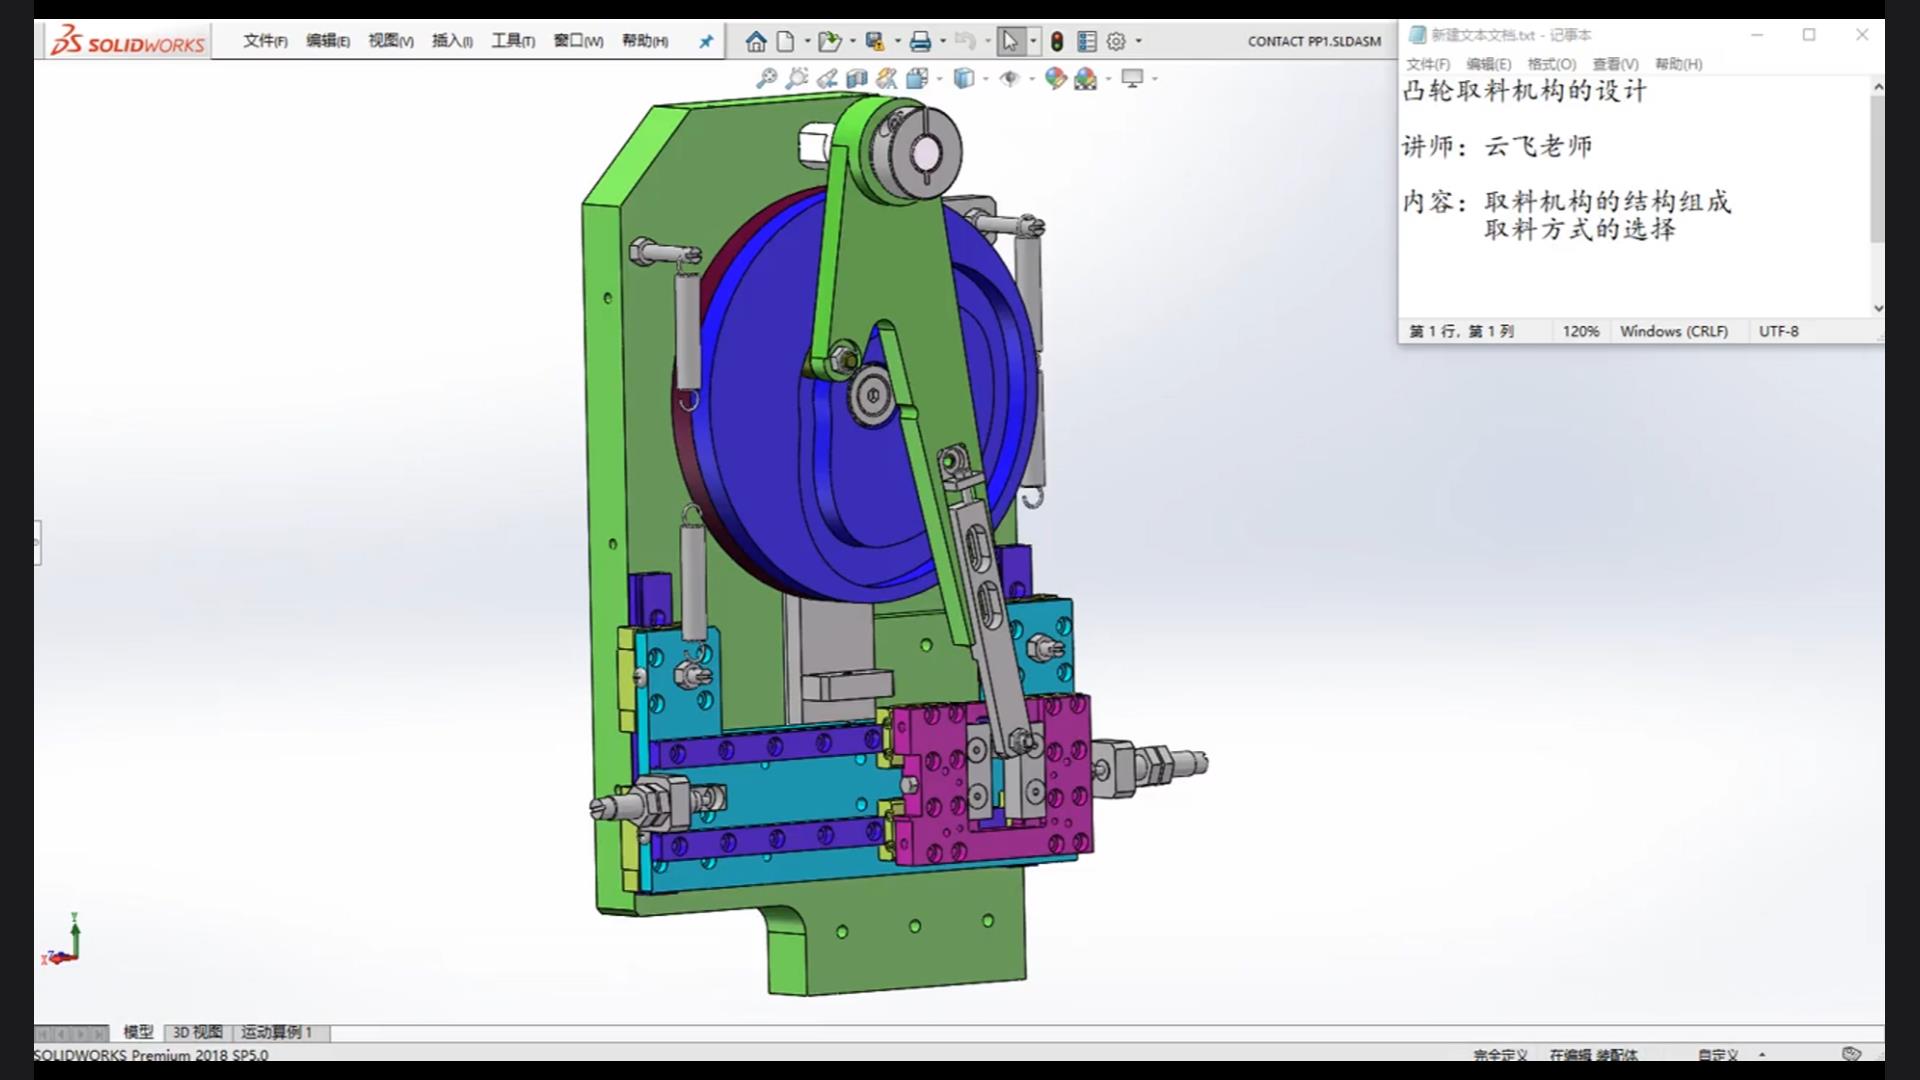
Task: Expand the status bar units arrow
Action: click(x=1762, y=1054)
